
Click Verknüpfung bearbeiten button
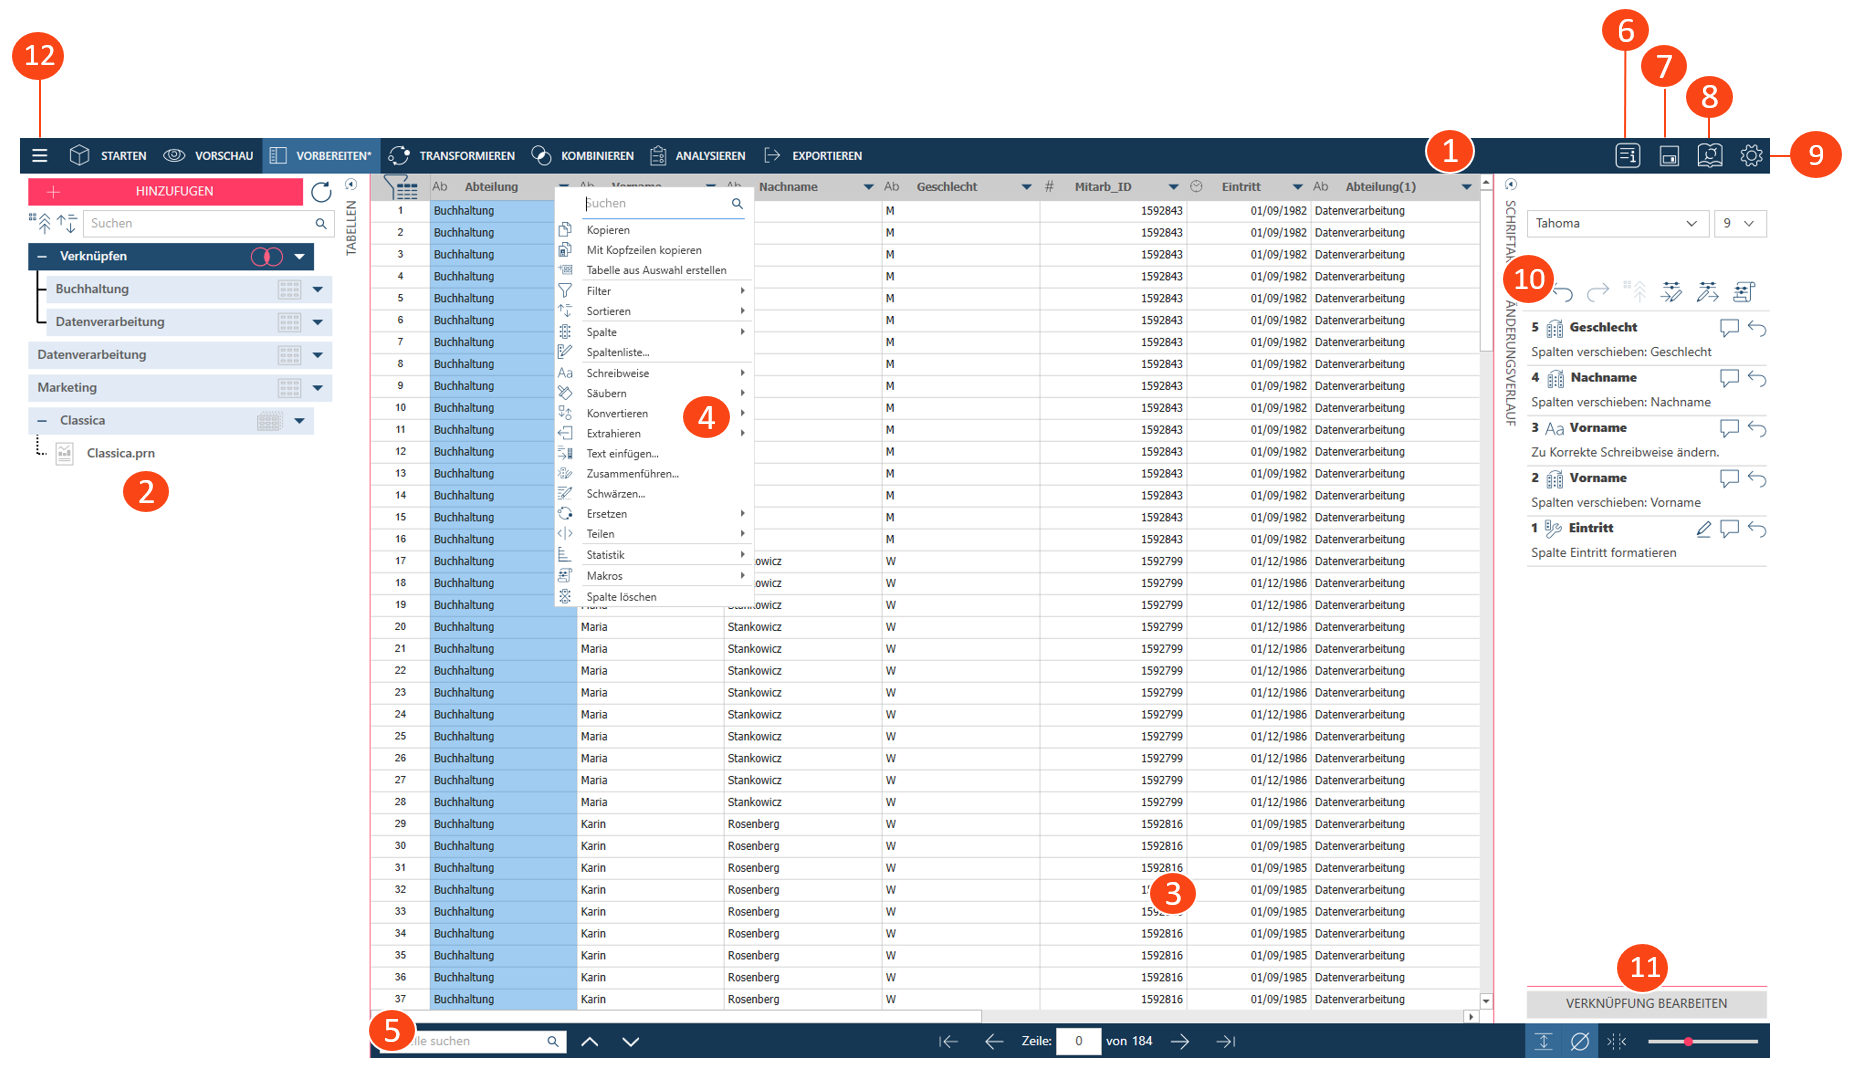click(x=1646, y=1004)
